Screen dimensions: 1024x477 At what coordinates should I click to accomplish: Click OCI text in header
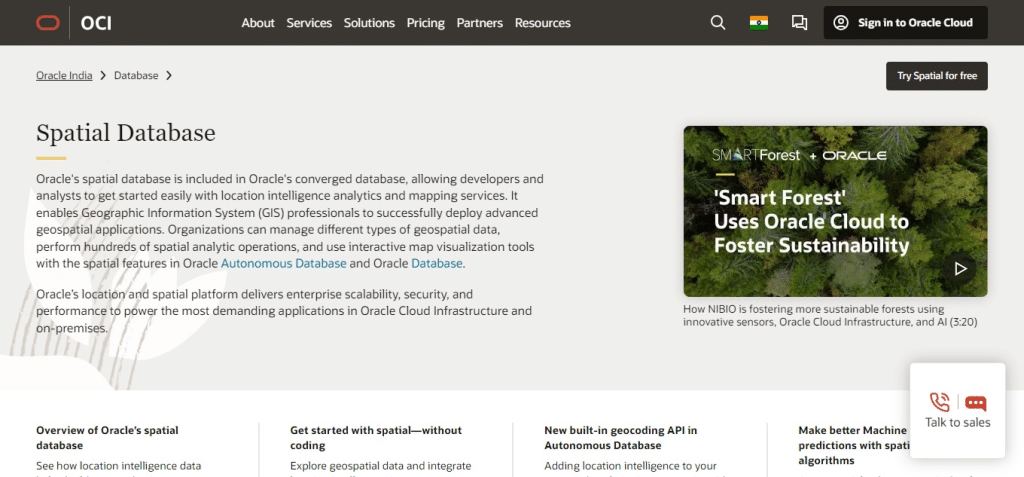(96, 23)
